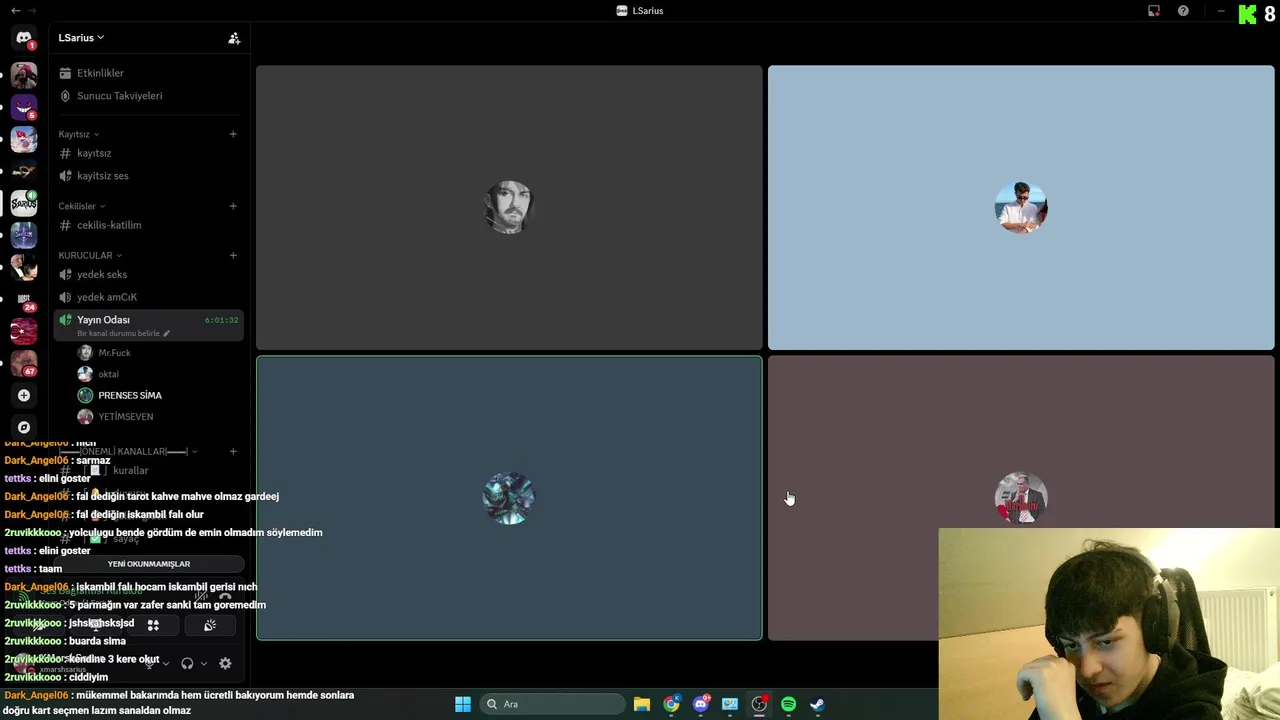Open Windows Start menu
This screenshot has width=1280, height=720.
click(x=463, y=704)
